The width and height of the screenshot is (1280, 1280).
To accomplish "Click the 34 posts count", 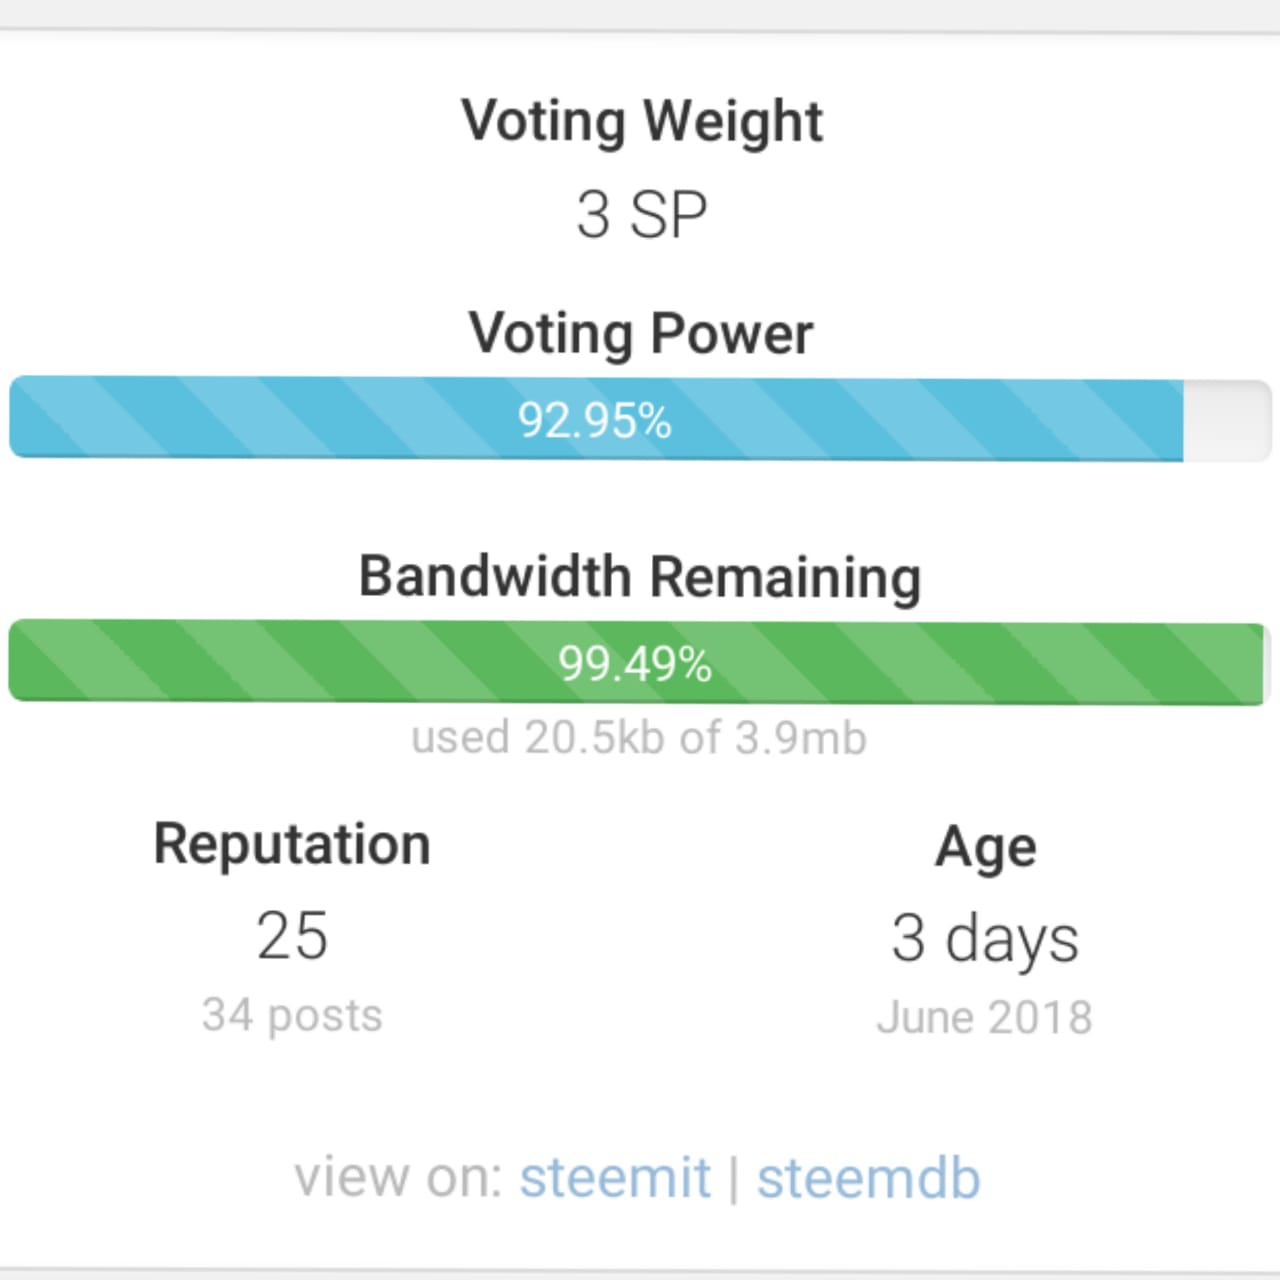I will click(x=292, y=1015).
